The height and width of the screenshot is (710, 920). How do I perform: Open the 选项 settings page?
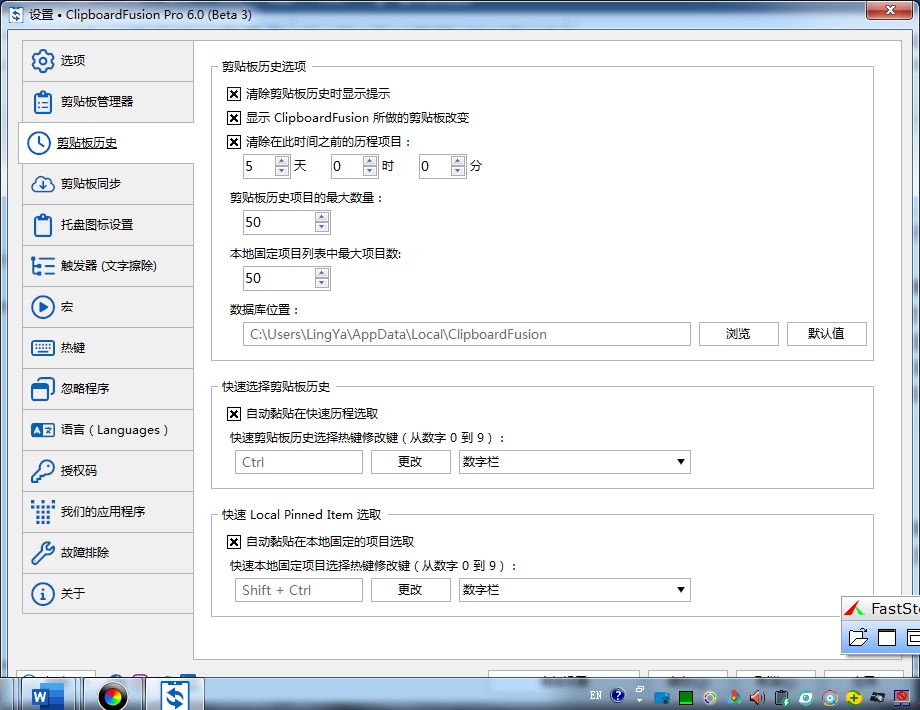(108, 60)
